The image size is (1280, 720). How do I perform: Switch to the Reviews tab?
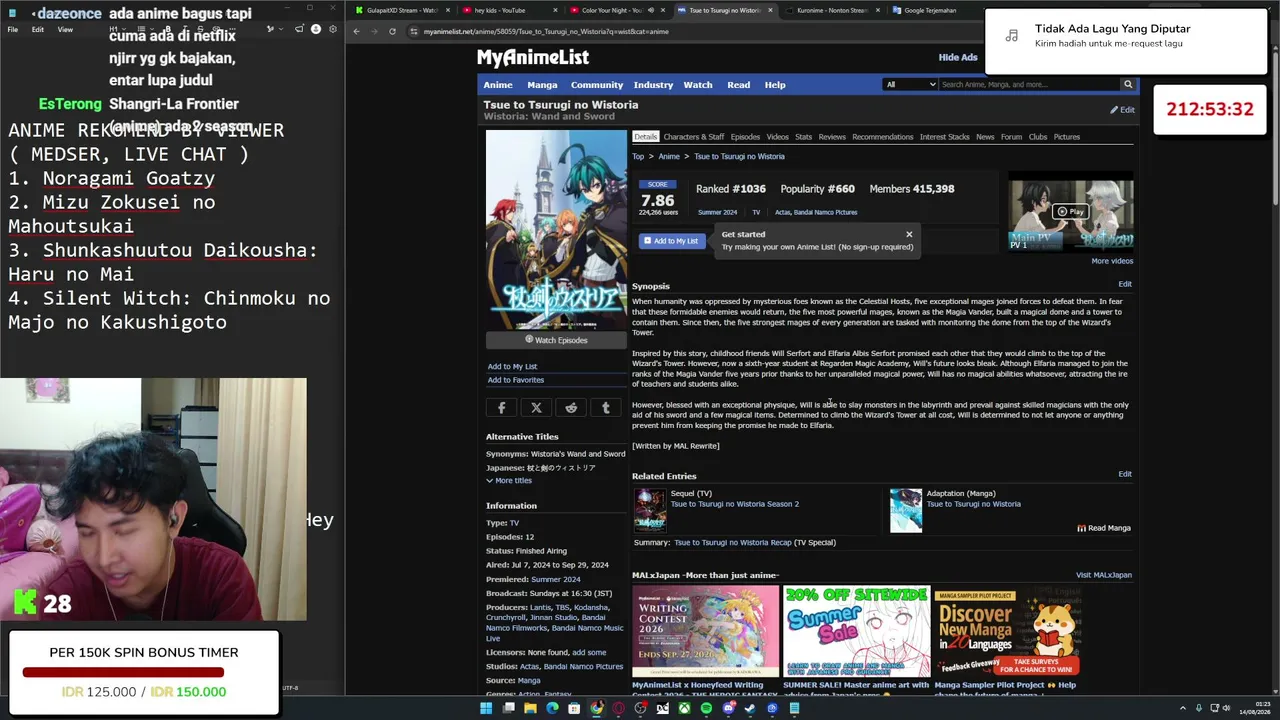pyautogui.click(x=832, y=137)
